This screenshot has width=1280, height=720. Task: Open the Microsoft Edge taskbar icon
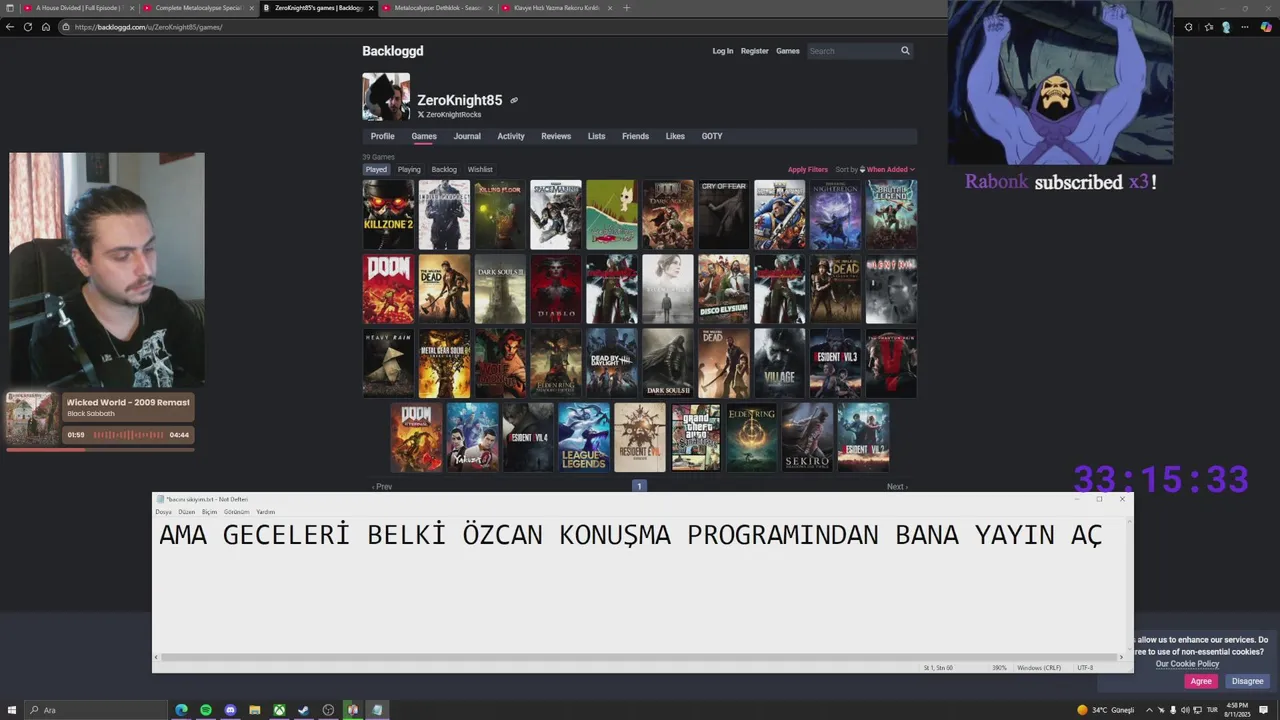click(x=181, y=710)
